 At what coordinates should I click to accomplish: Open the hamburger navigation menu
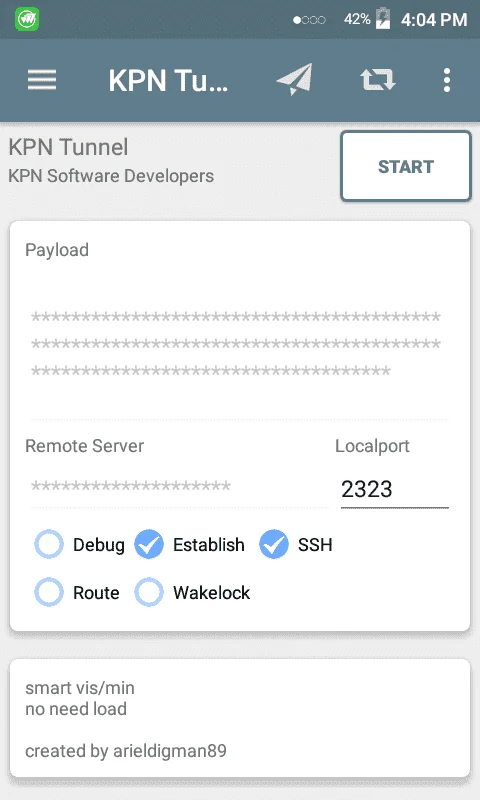click(42, 80)
